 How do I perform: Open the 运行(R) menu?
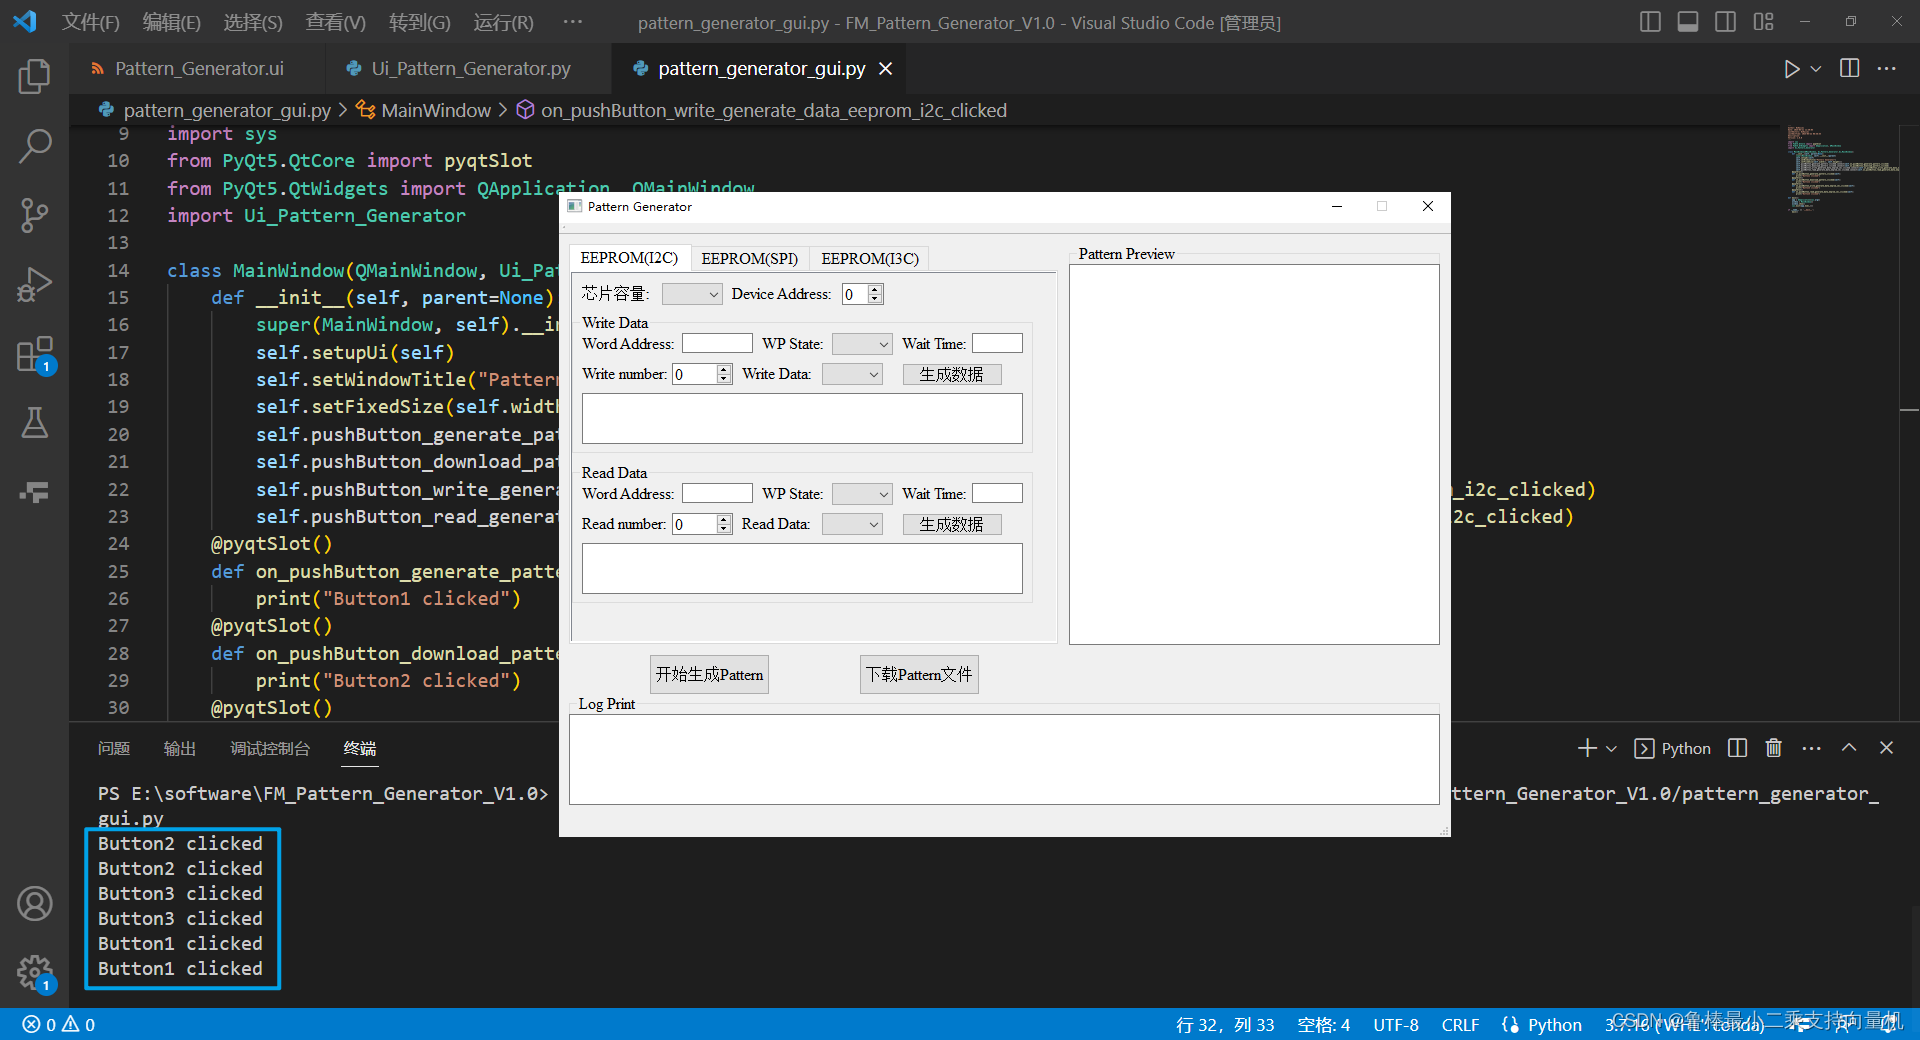point(502,21)
